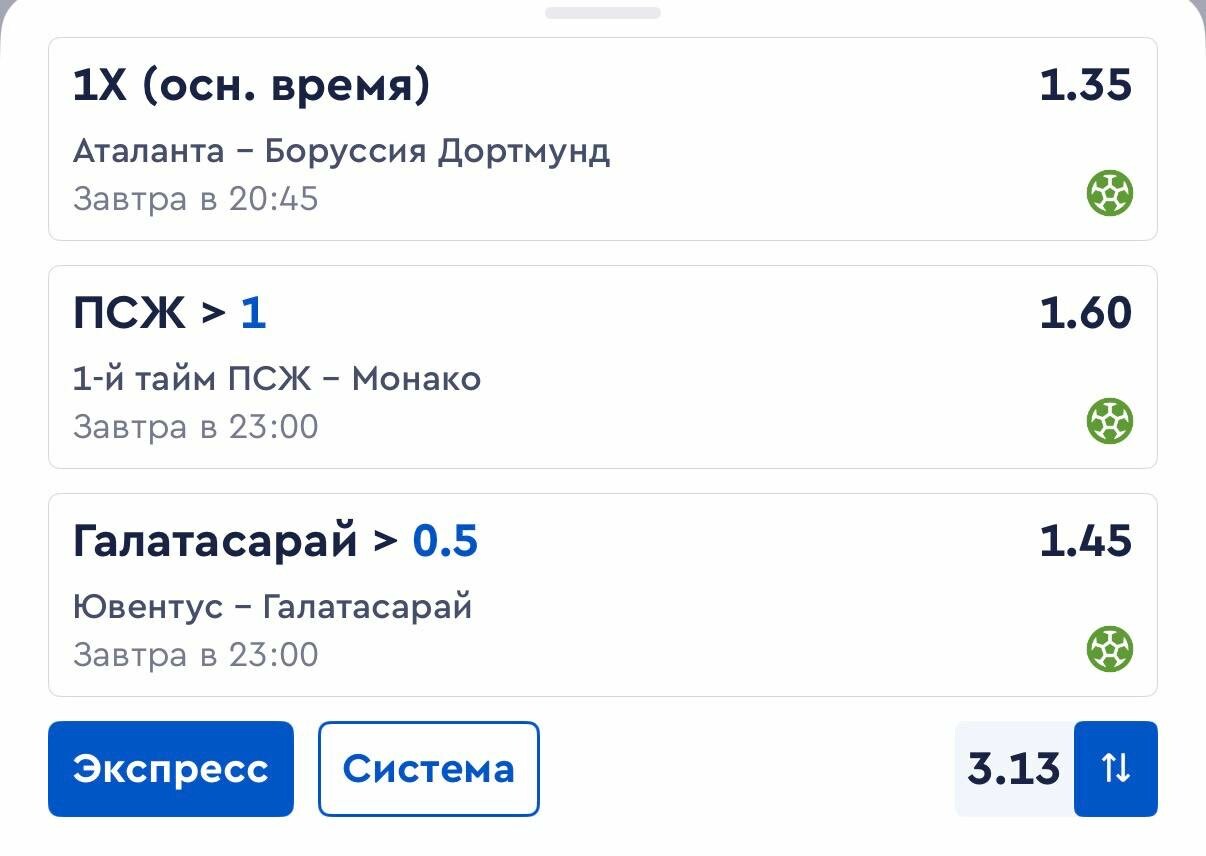Click the drag handle atop the bet slip
Screen dimensions: 1206x856
[x=602, y=13]
